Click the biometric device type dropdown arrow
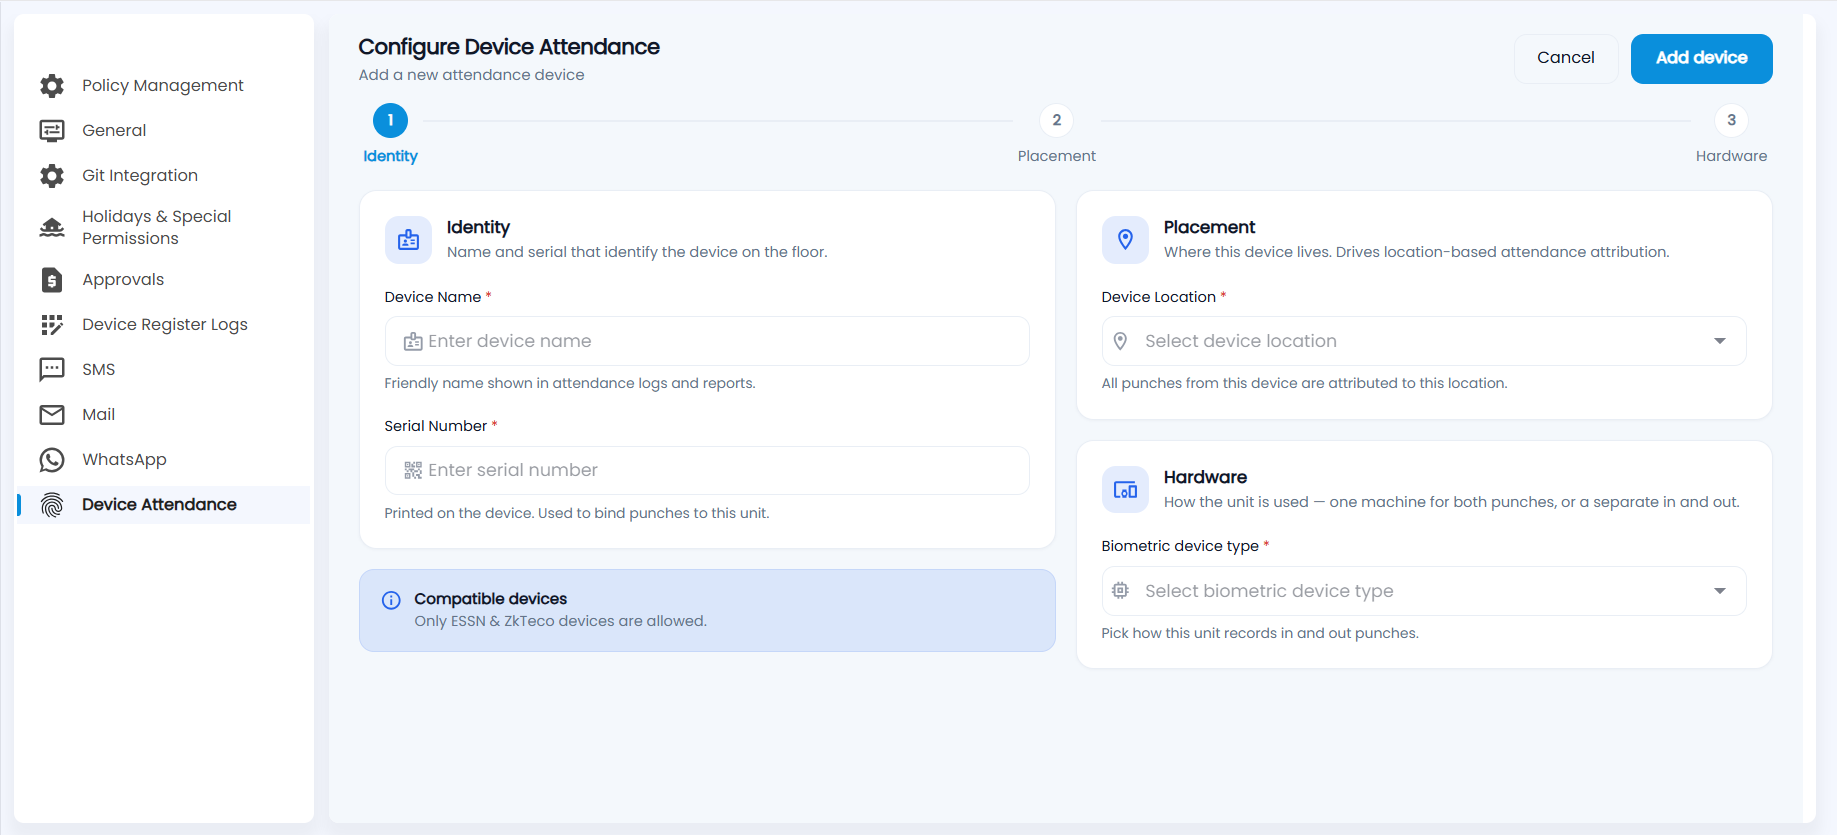Screen dimensions: 1837x835 1720,591
